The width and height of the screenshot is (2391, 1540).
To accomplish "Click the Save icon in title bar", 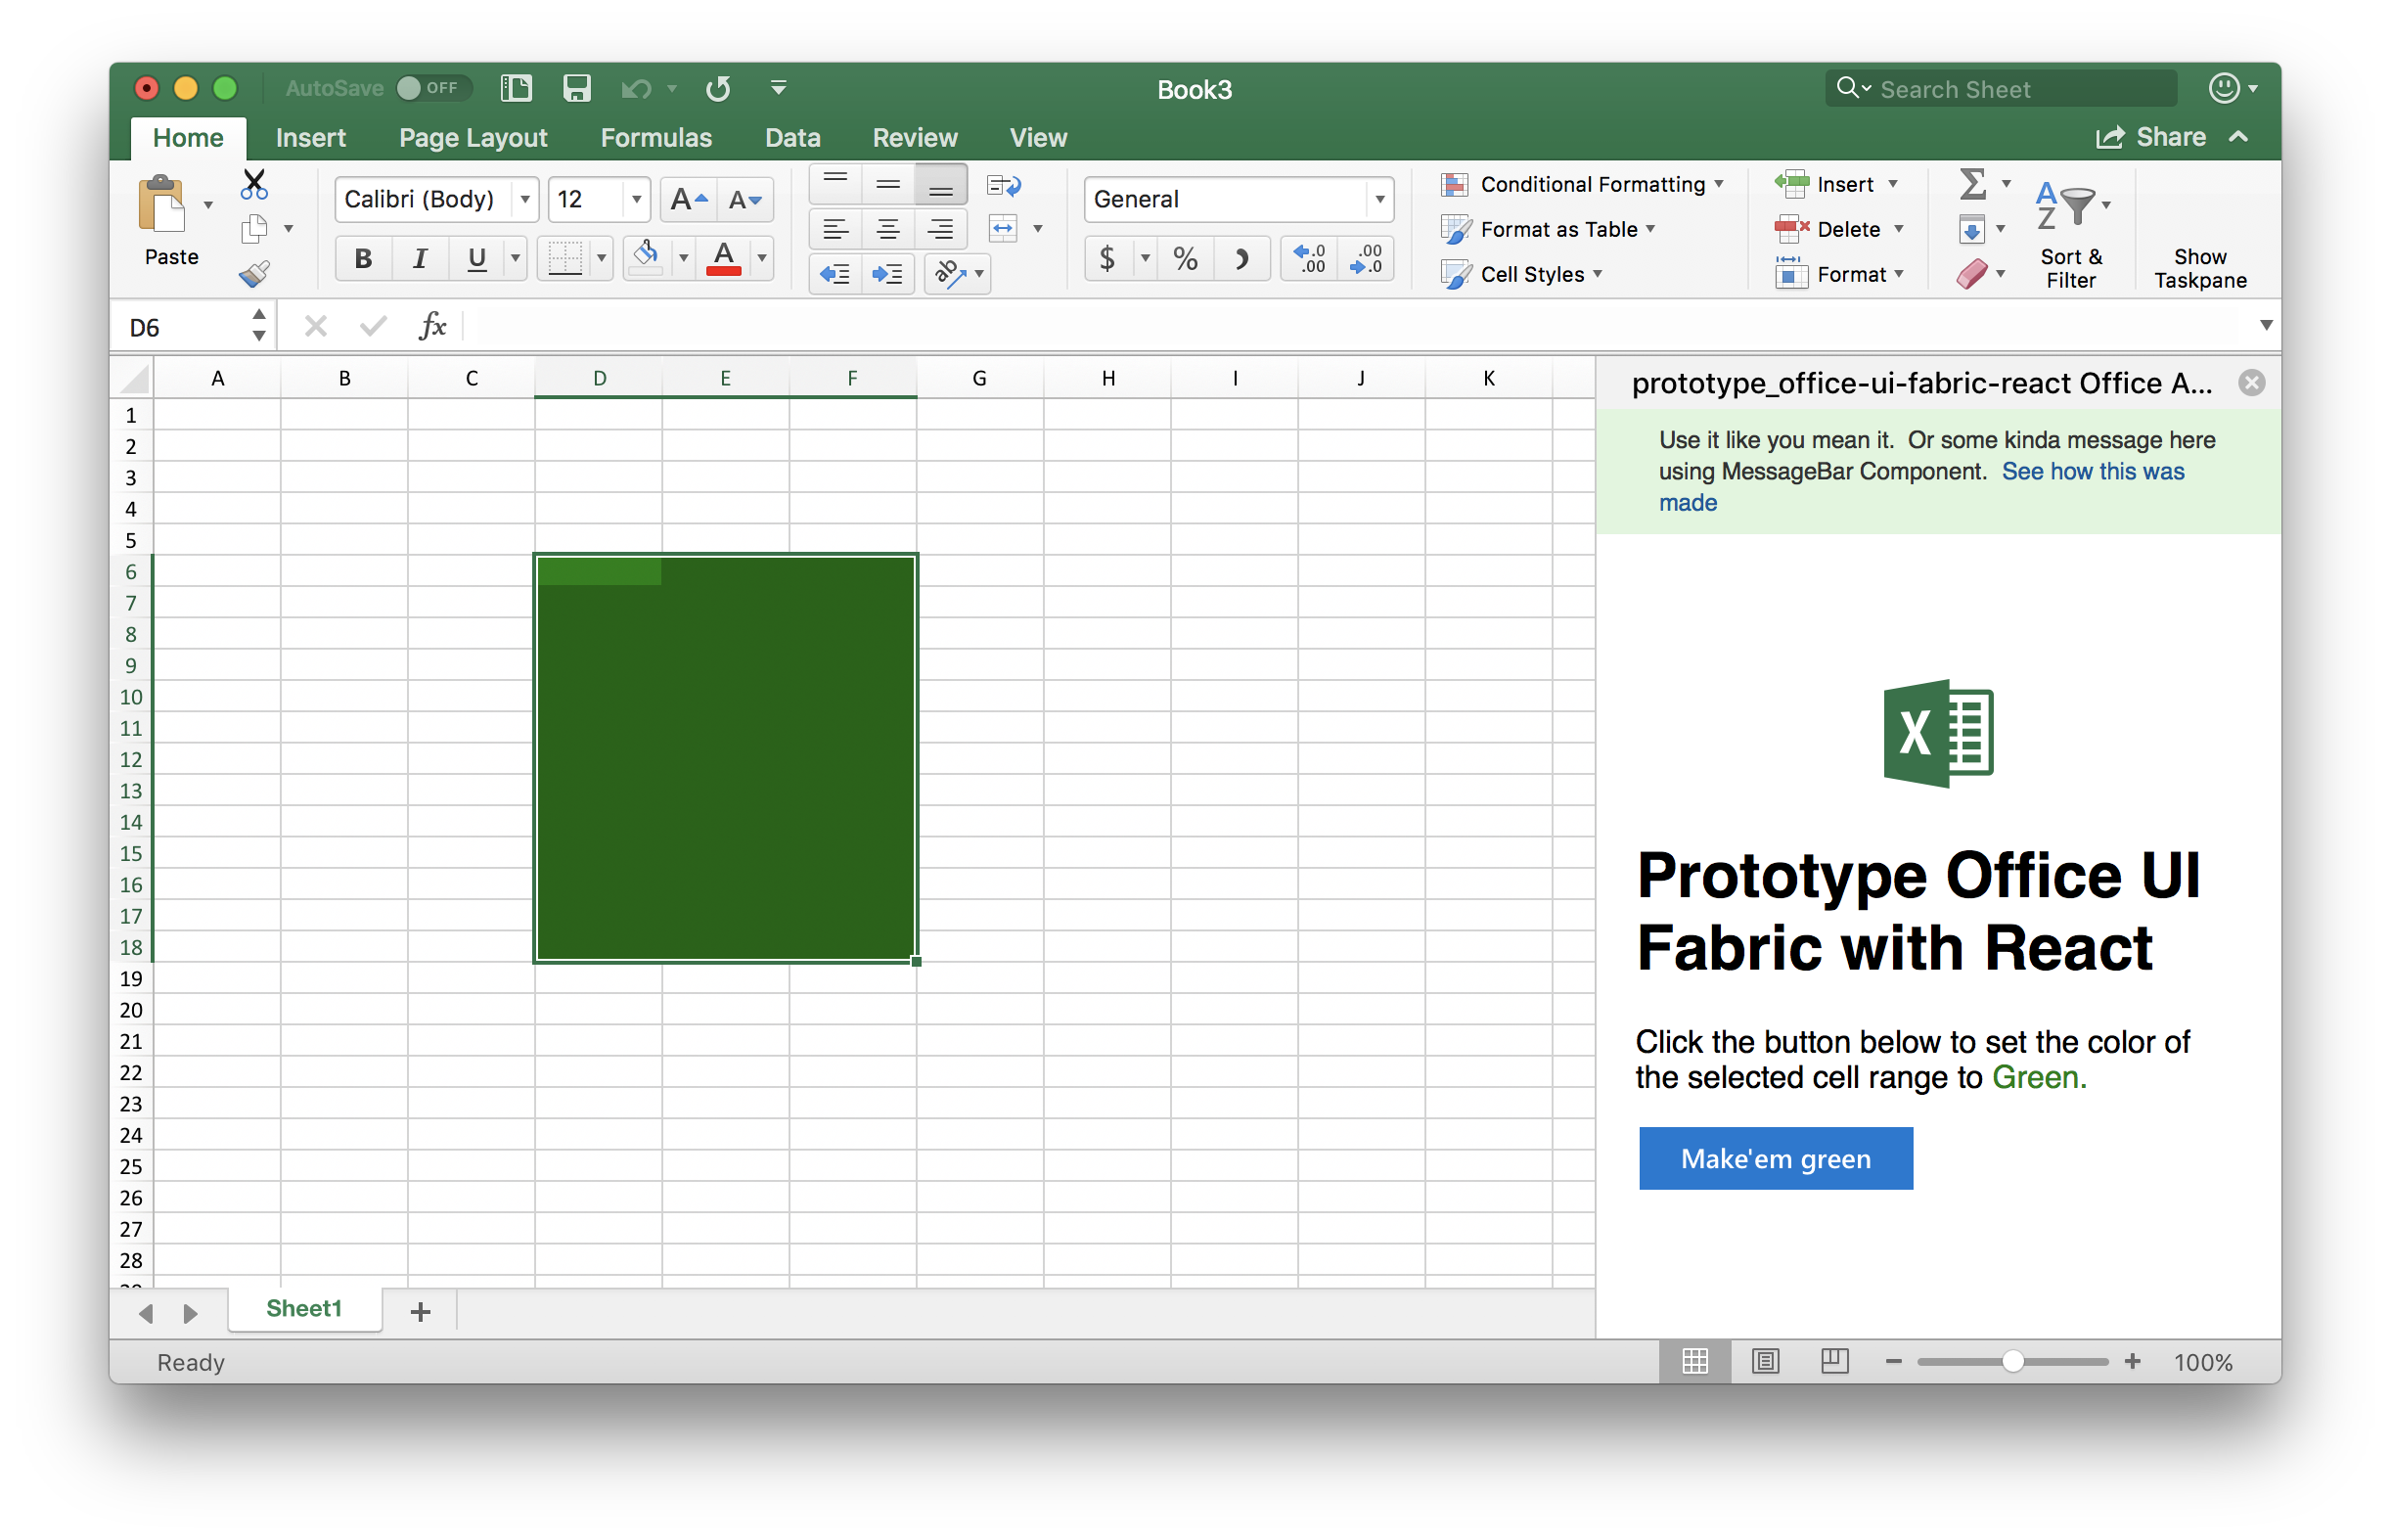I will [577, 88].
